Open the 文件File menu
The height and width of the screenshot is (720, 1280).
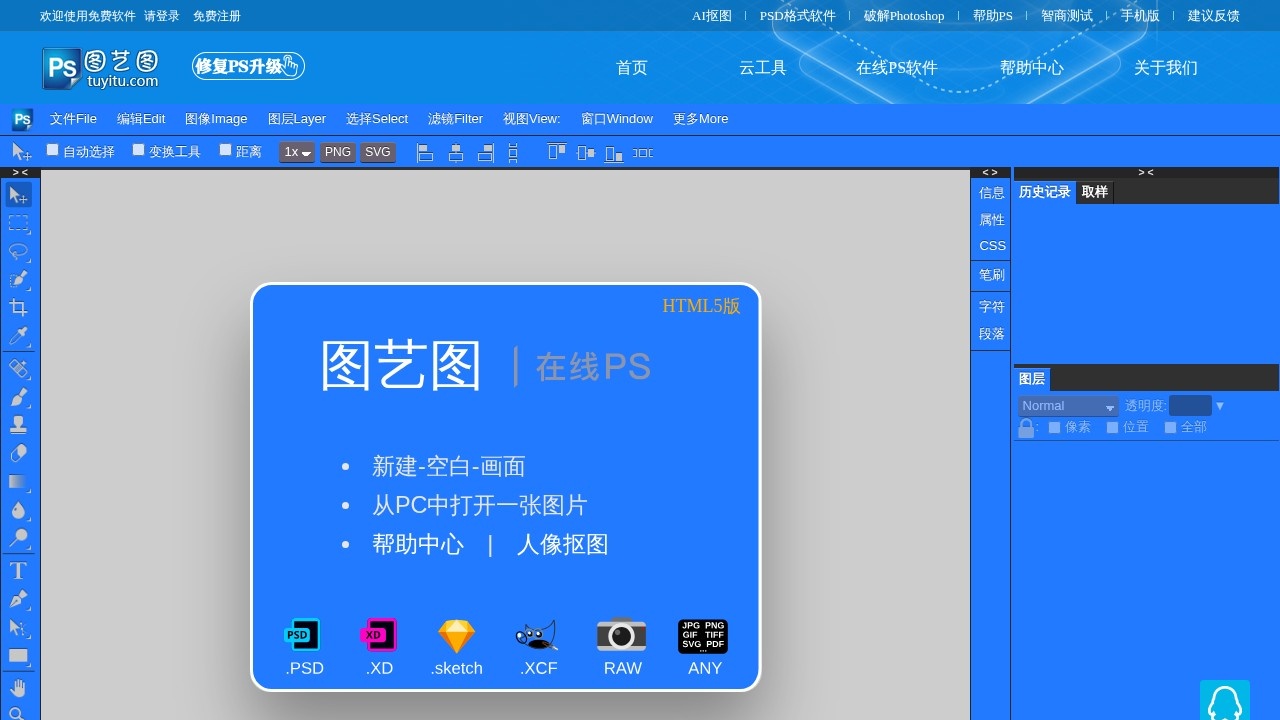click(73, 119)
